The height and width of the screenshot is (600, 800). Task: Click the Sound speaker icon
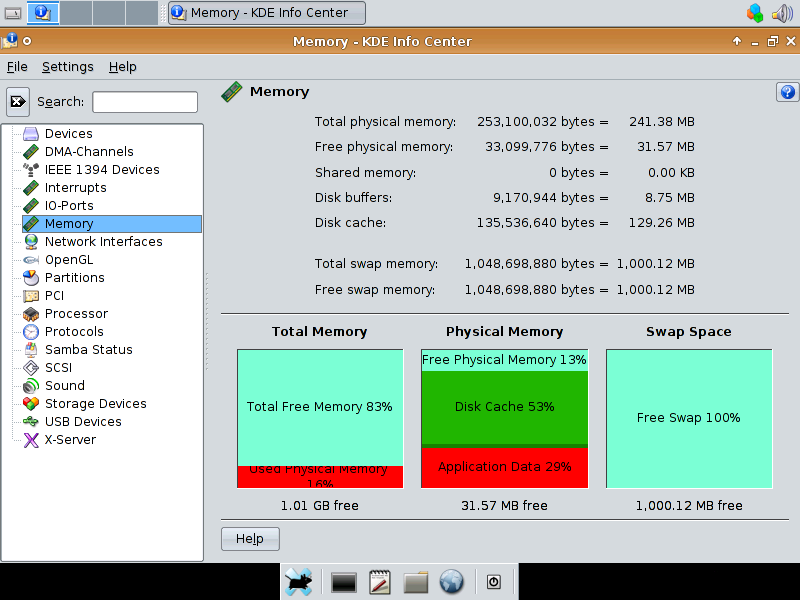[31, 386]
